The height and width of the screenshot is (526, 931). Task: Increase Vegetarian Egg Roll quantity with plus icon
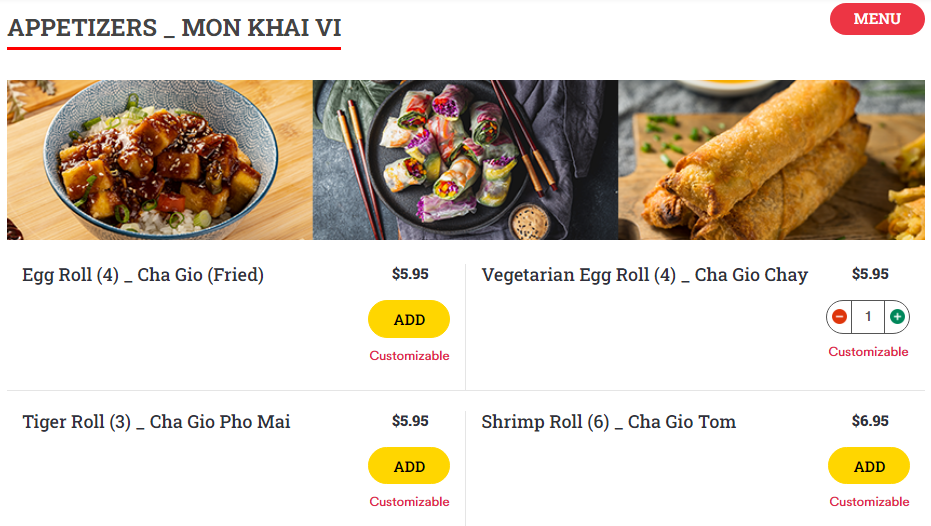[x=897, y=317]
